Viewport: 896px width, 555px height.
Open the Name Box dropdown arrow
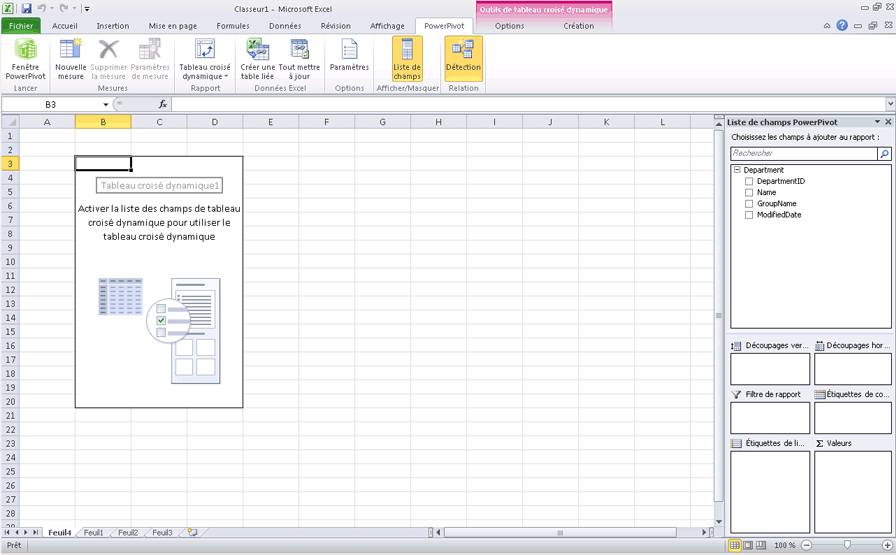(x=106, y=104)
